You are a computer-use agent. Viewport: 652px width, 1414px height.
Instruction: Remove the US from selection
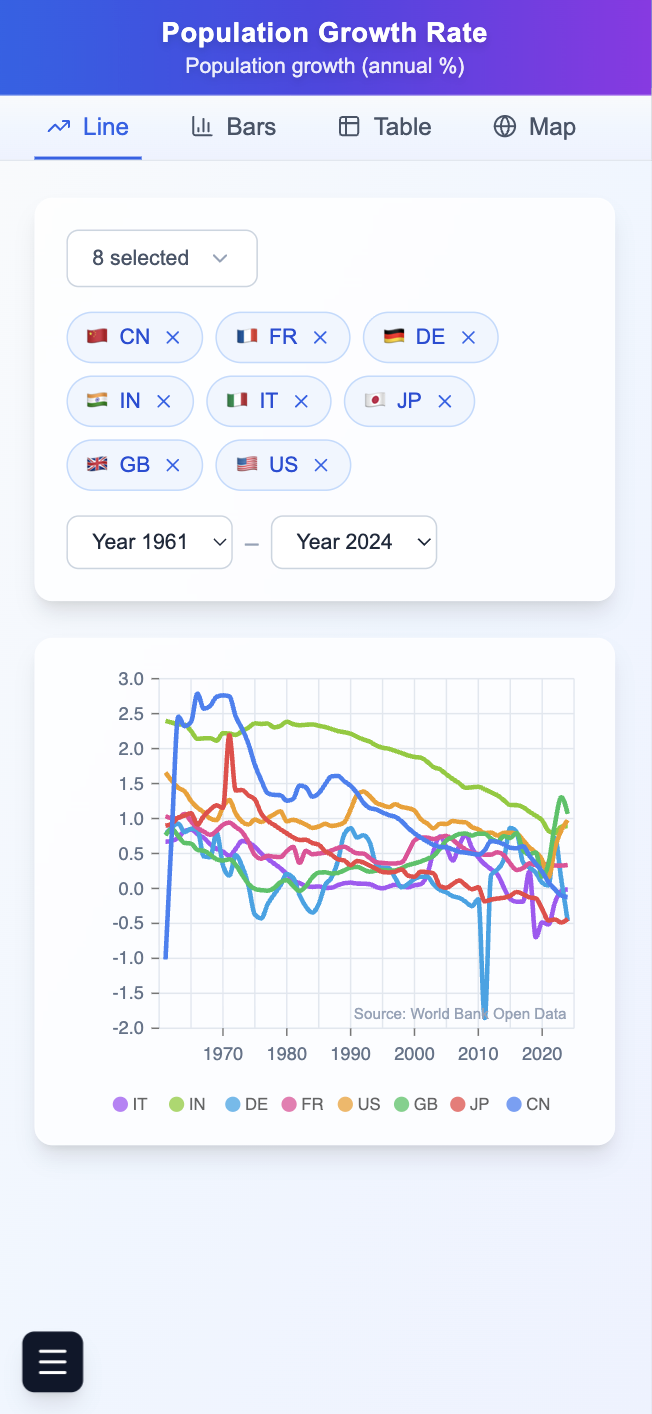[320, 464]
